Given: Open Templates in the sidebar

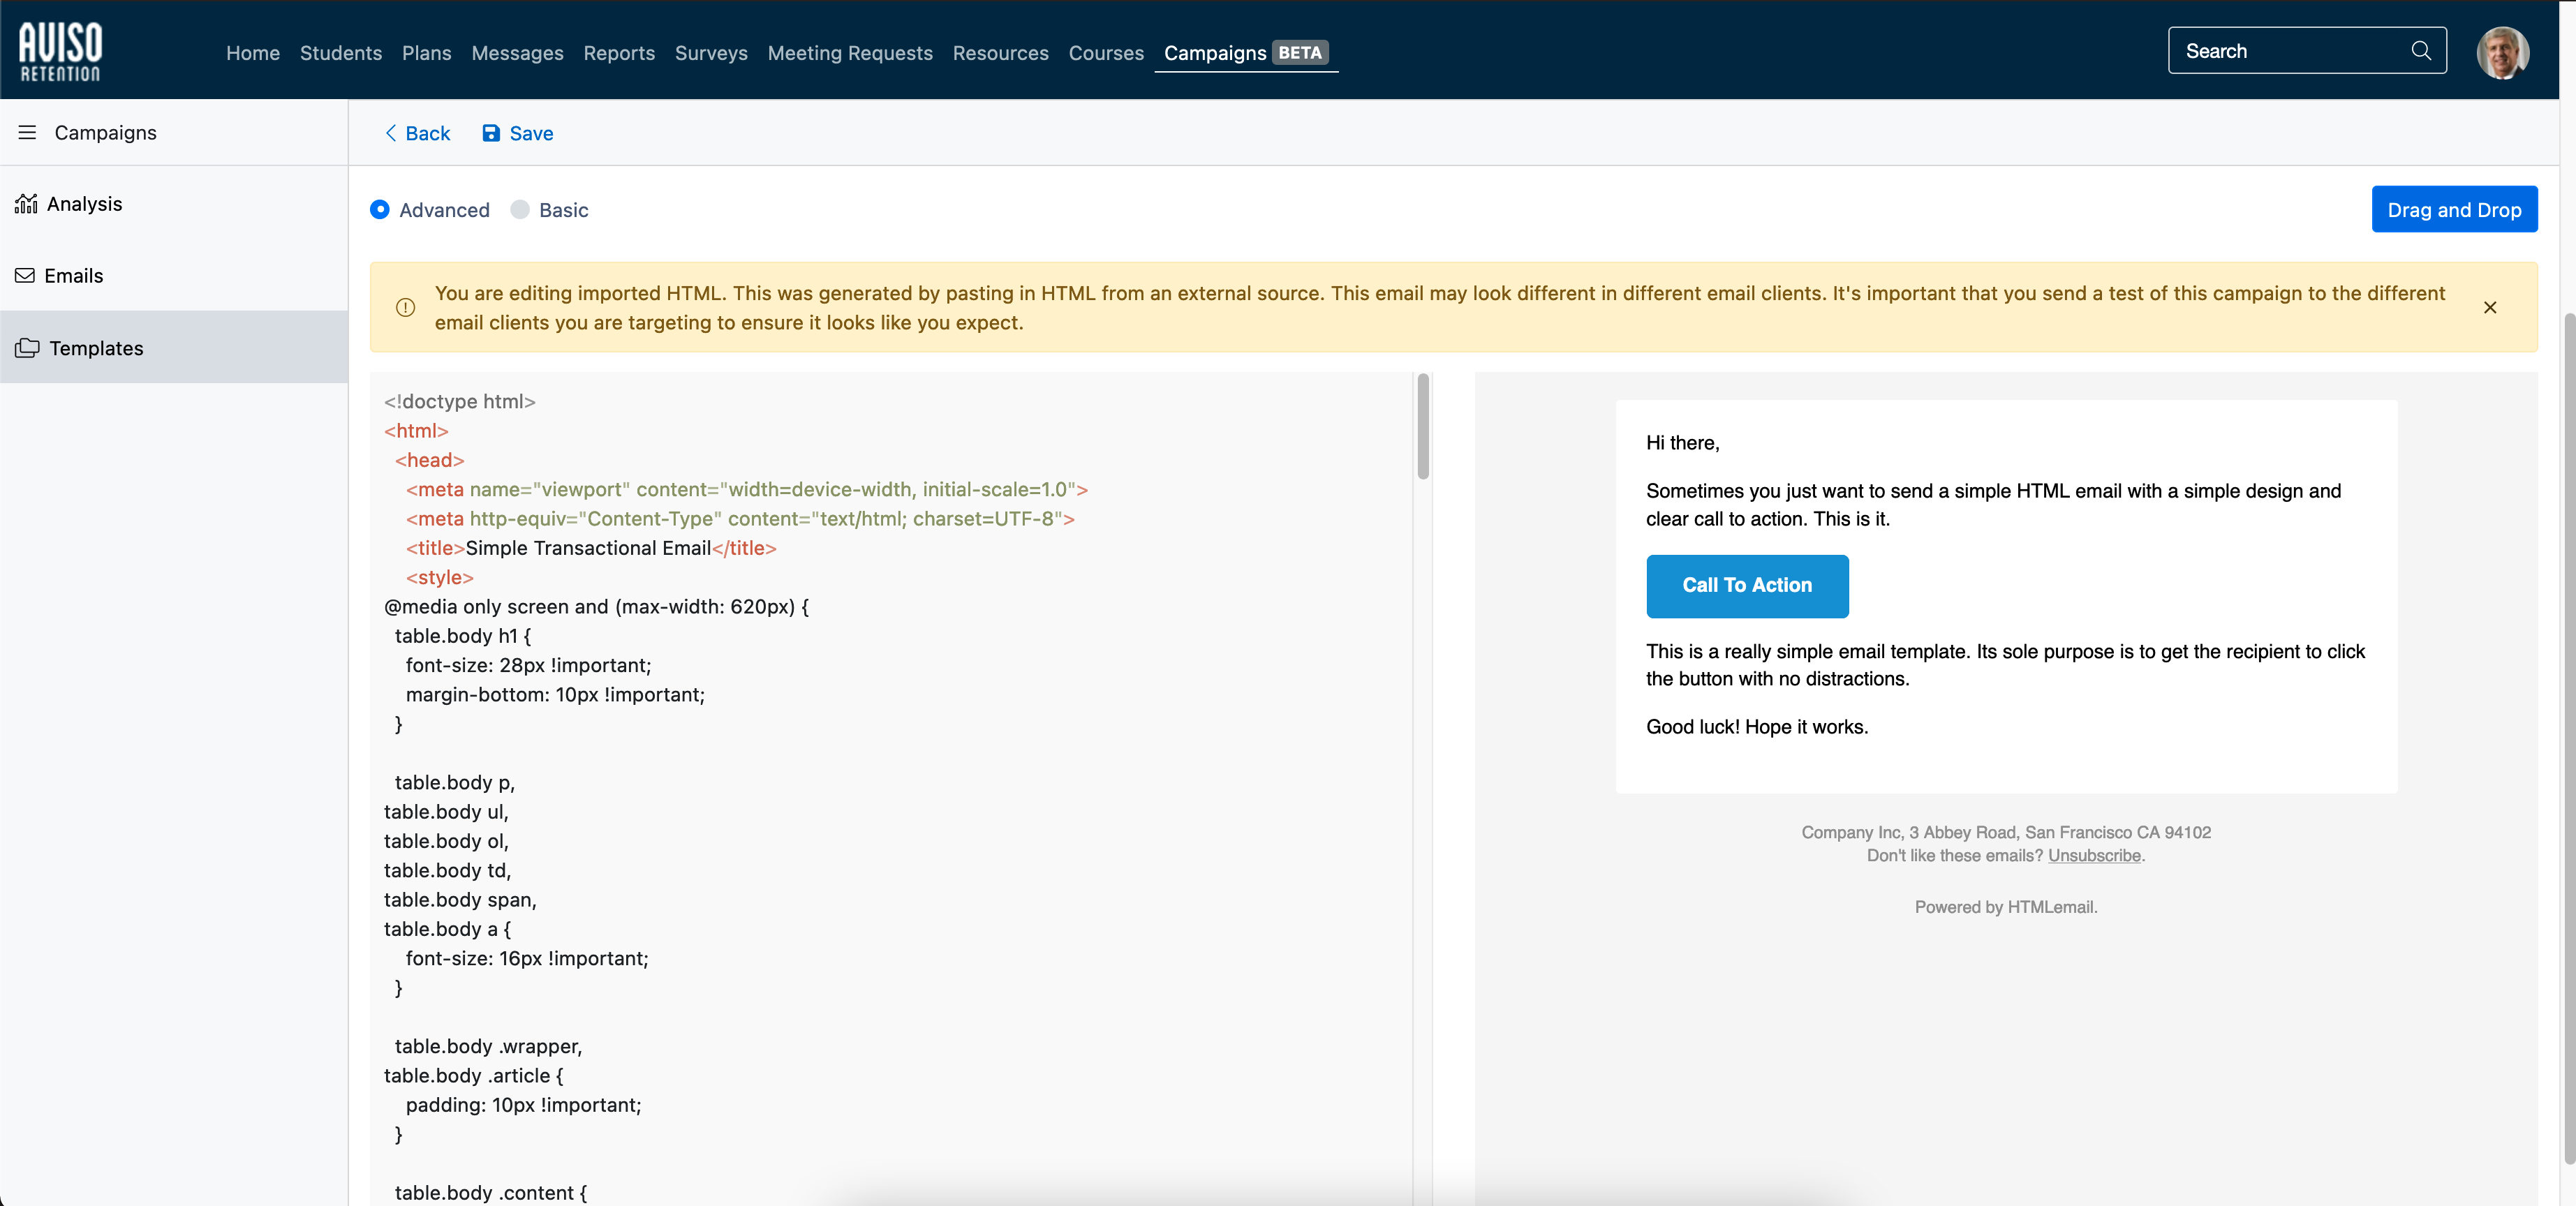Looking at the screenshot, I should click(x=174, y=347).
